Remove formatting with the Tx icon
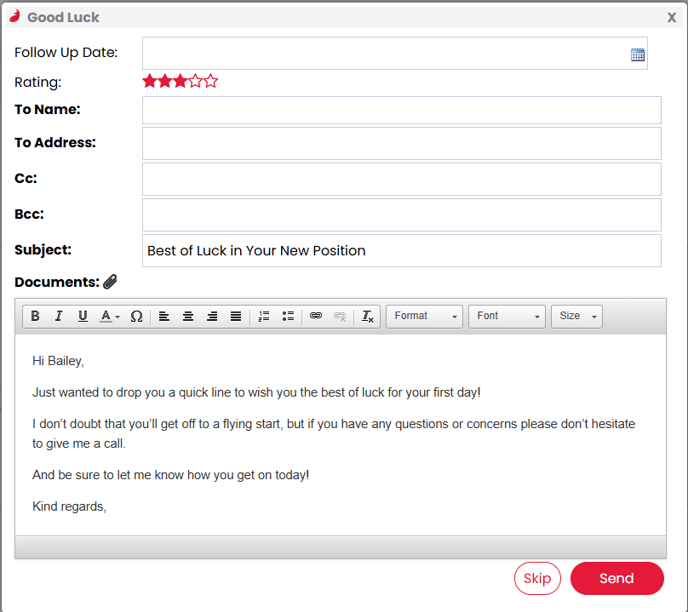 (x=367, y=316)
